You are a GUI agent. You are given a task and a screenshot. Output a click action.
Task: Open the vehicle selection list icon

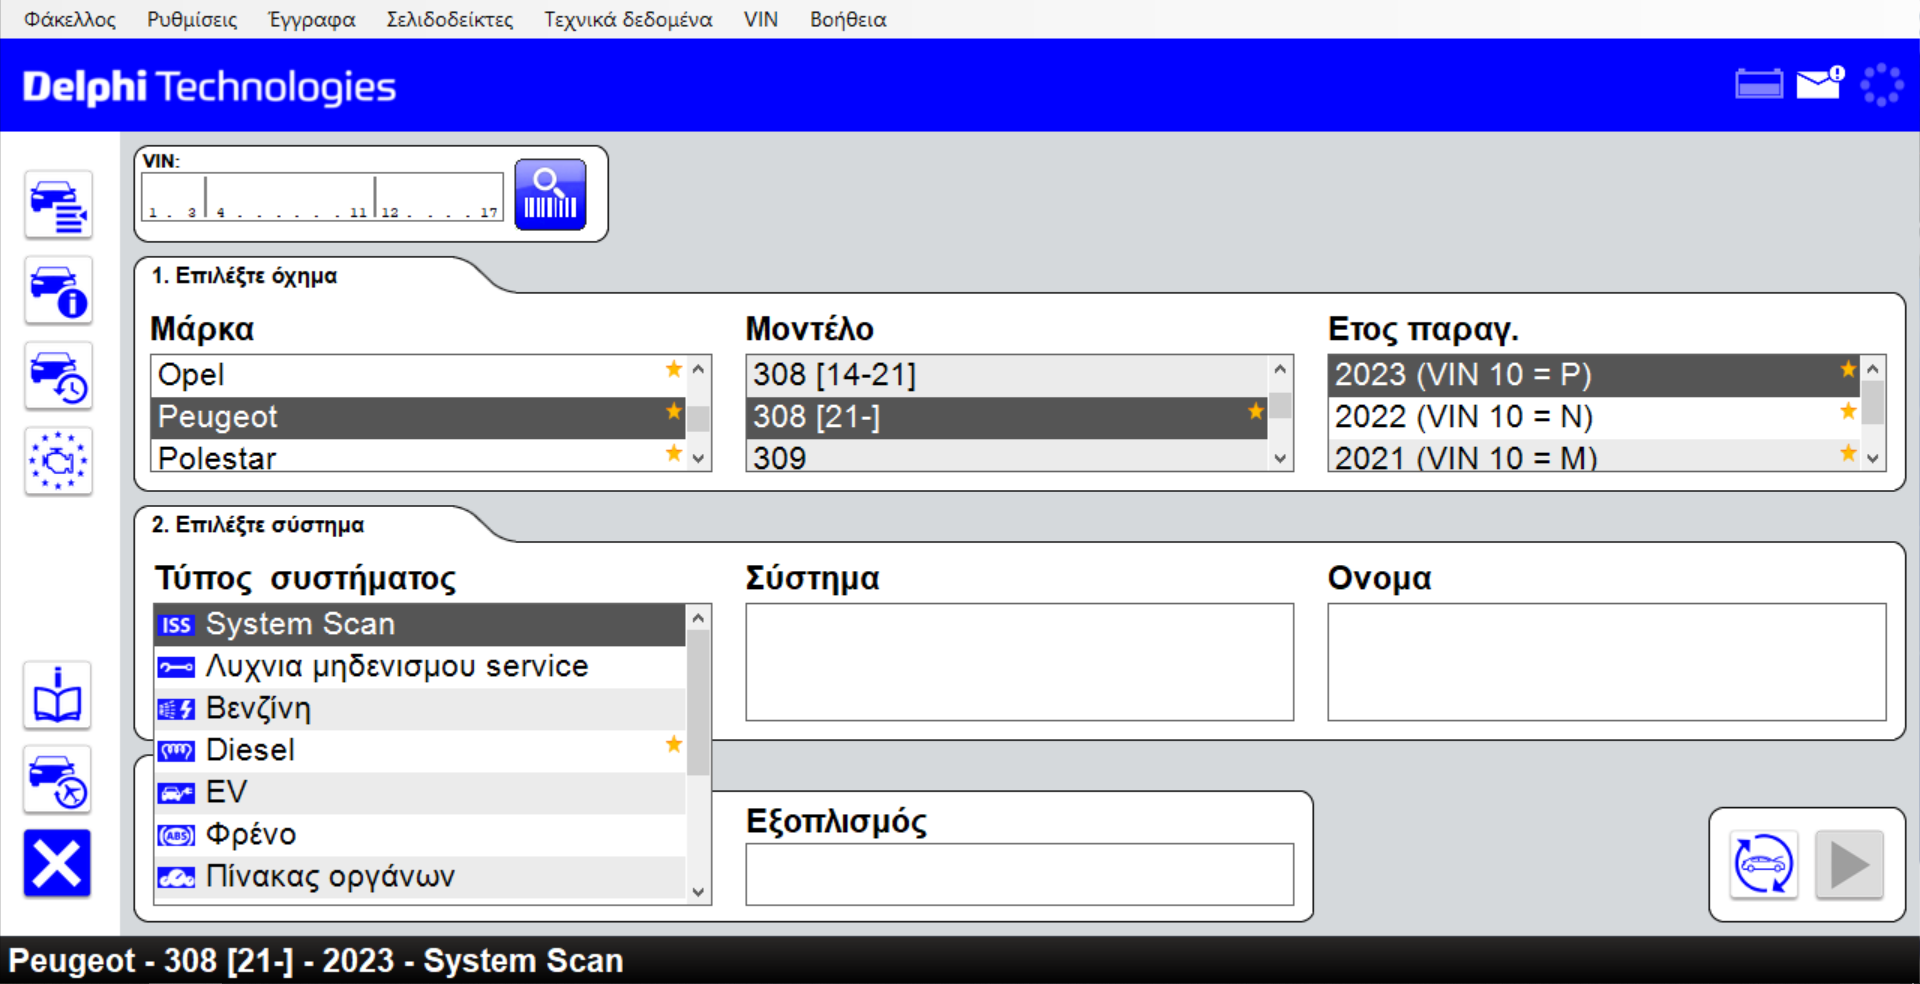tap(58, 205)
